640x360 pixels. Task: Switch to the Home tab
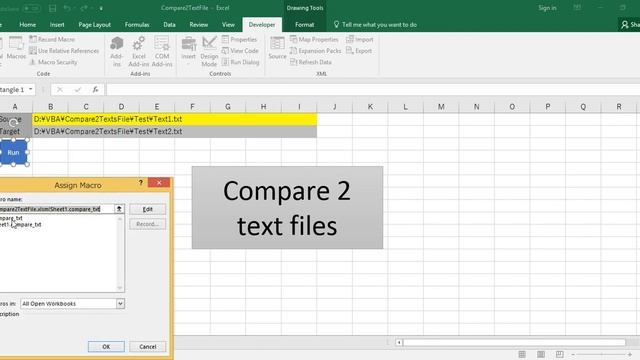[x=27, y=24]
